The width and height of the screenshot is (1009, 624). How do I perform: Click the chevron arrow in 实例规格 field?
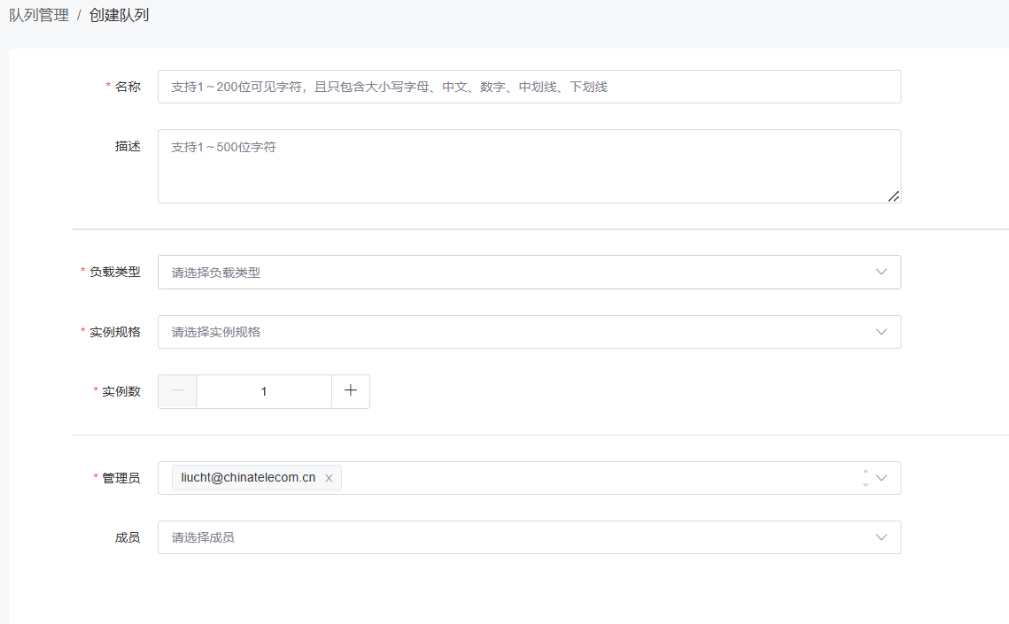(881, 332)
